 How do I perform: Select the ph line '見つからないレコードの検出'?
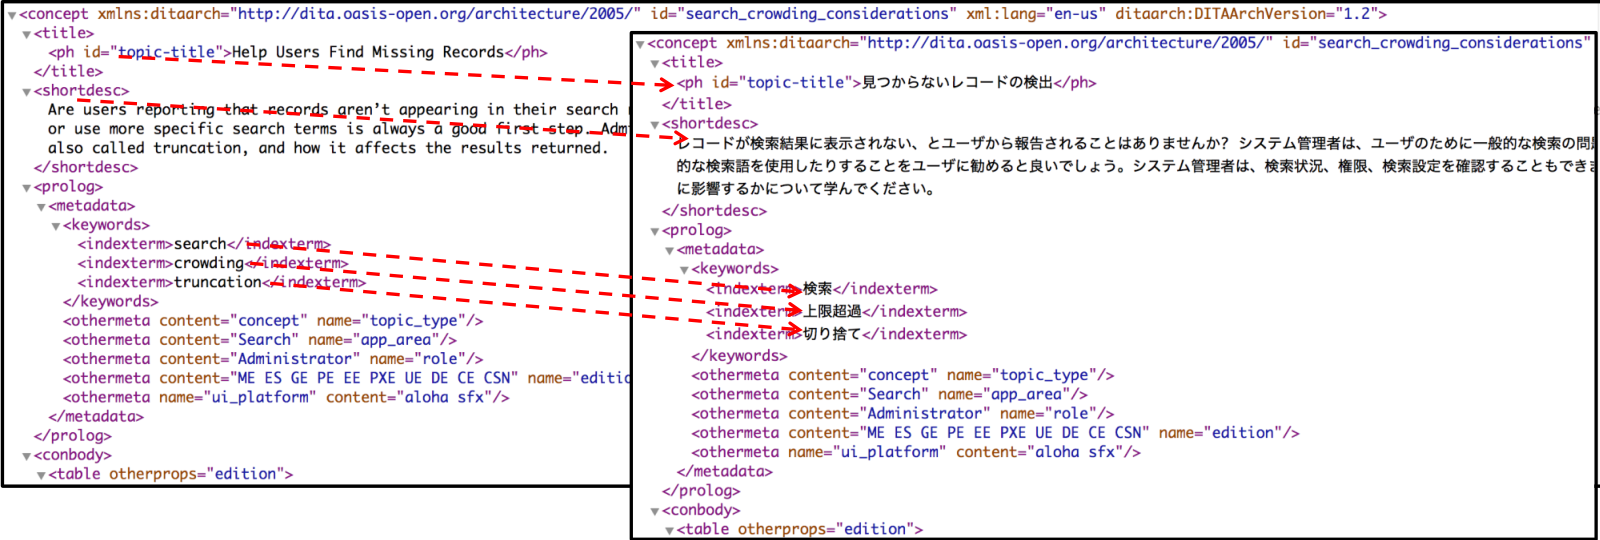pyautogui.click(x=887, y=83)
